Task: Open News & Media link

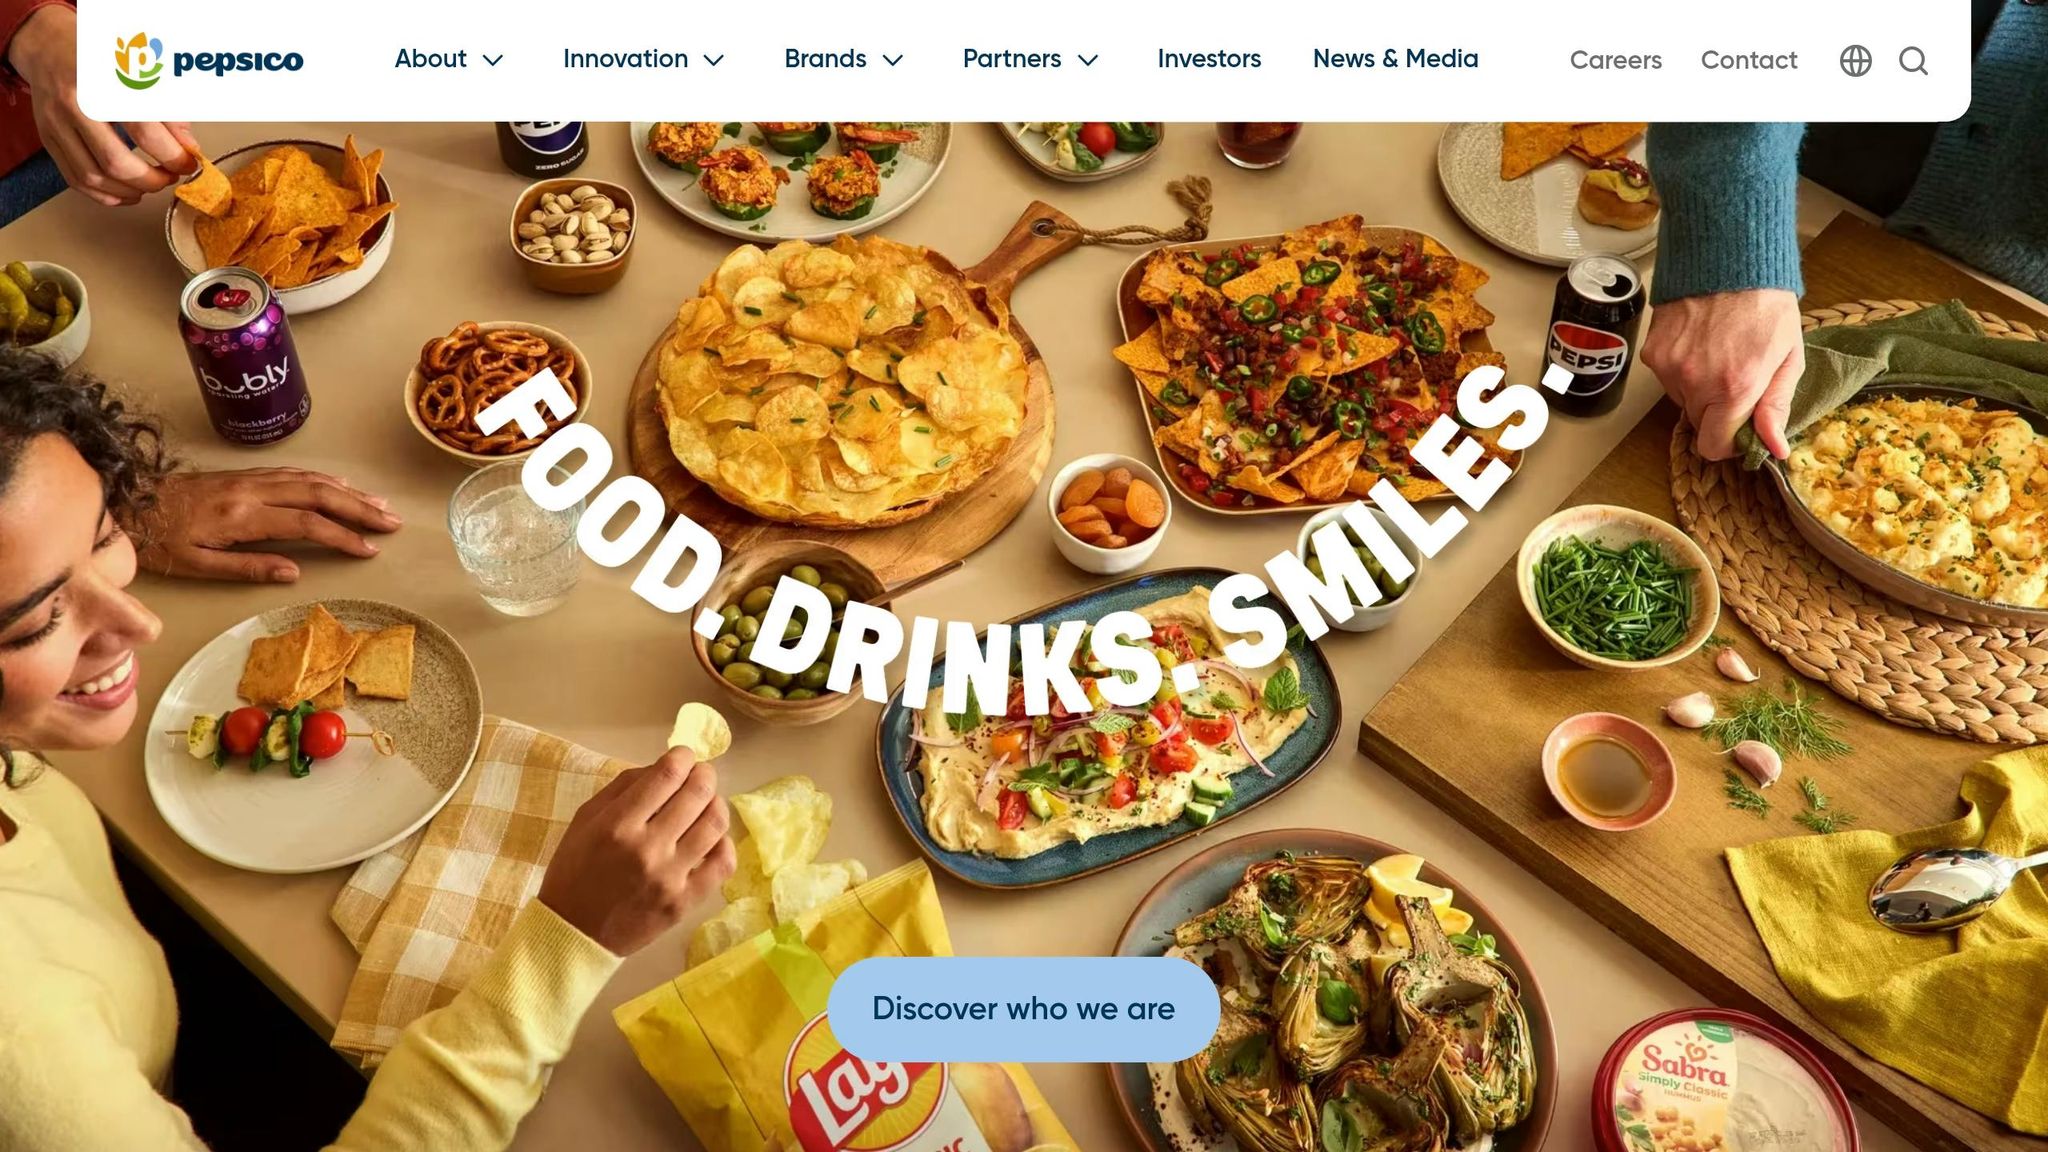Action: [1395, 59]
